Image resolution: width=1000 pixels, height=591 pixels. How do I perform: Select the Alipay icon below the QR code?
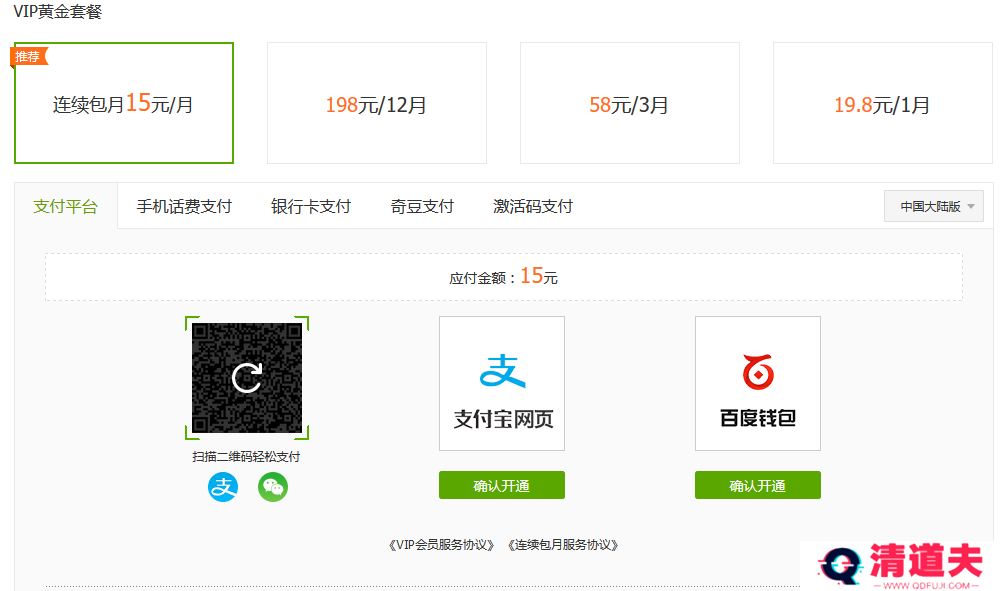coord(222,487)
